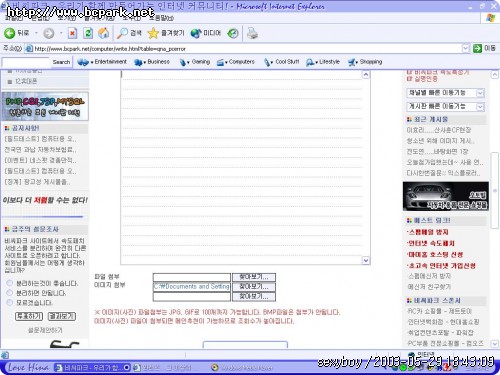Click the survey vote button
This screenshot has width=500, height=375.
point(29,316)
